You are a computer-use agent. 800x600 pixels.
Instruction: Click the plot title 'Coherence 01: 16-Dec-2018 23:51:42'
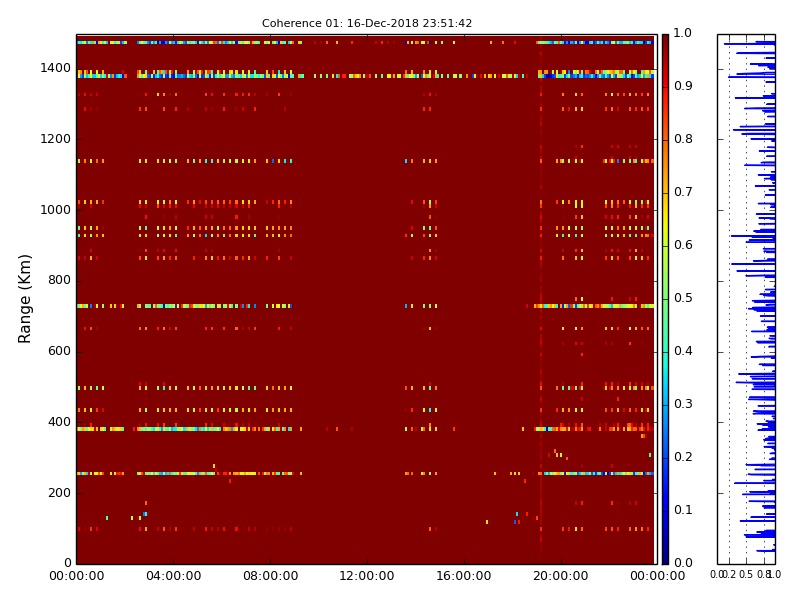click(367, 23)
